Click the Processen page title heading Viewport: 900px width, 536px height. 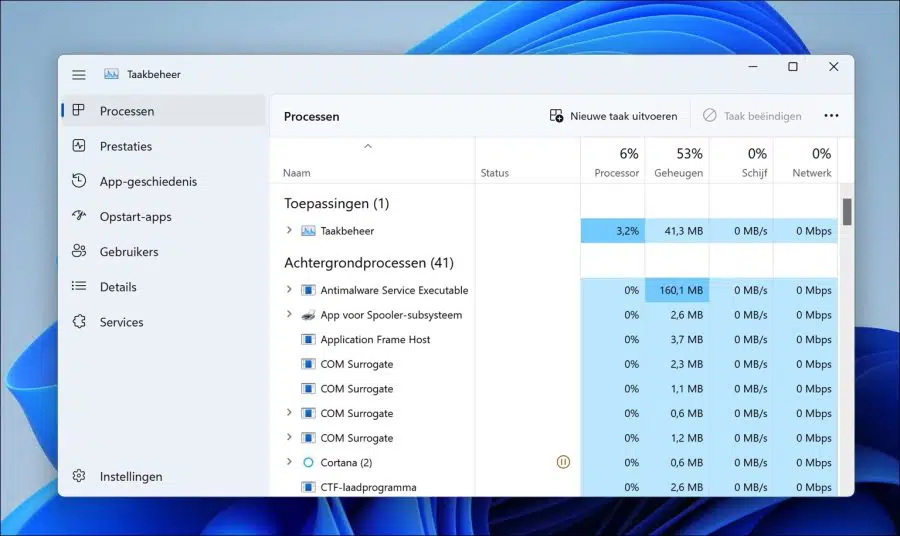tap(312, 116)
